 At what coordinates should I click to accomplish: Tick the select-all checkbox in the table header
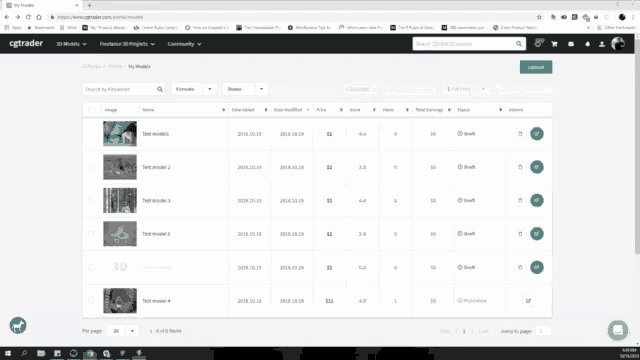pyautogui.click(x=91, y=110)
